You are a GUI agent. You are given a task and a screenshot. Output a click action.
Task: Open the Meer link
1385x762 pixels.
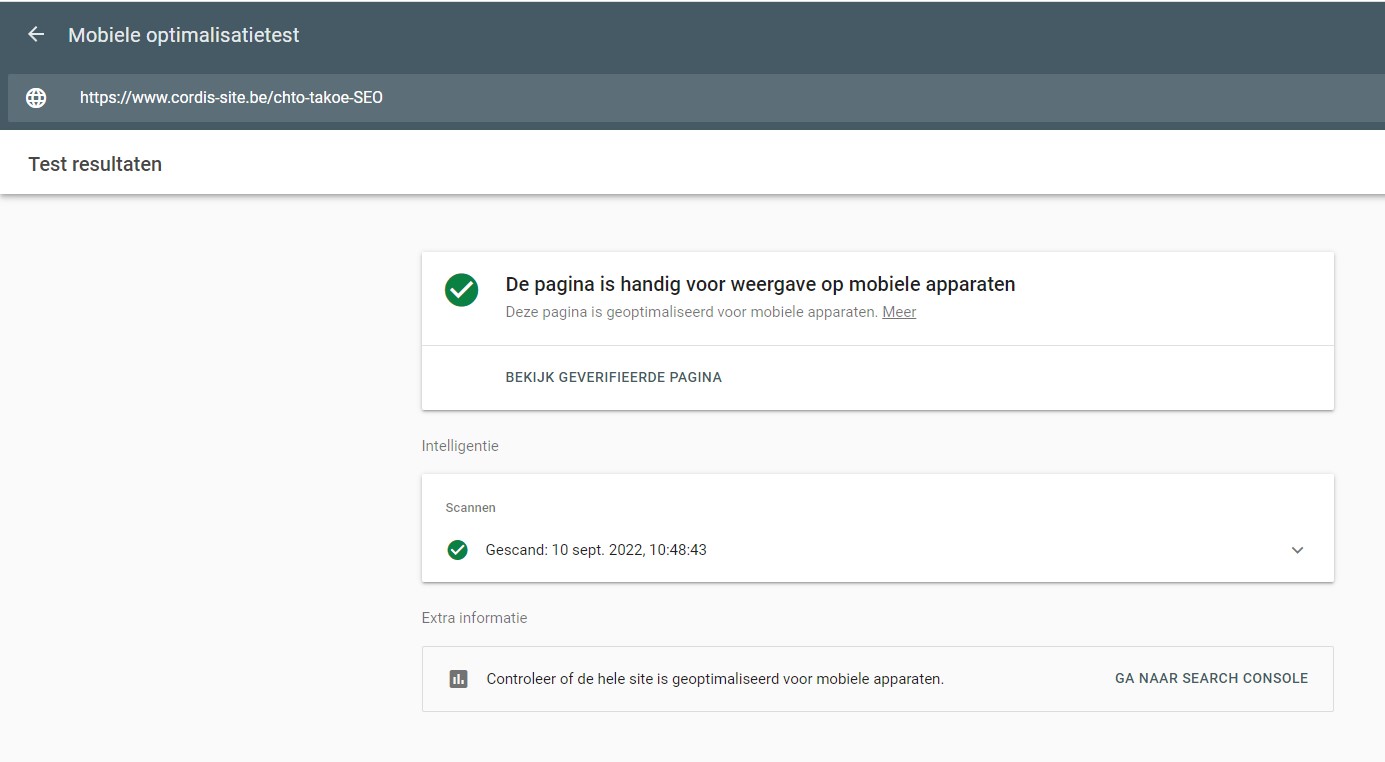(899, 312)
